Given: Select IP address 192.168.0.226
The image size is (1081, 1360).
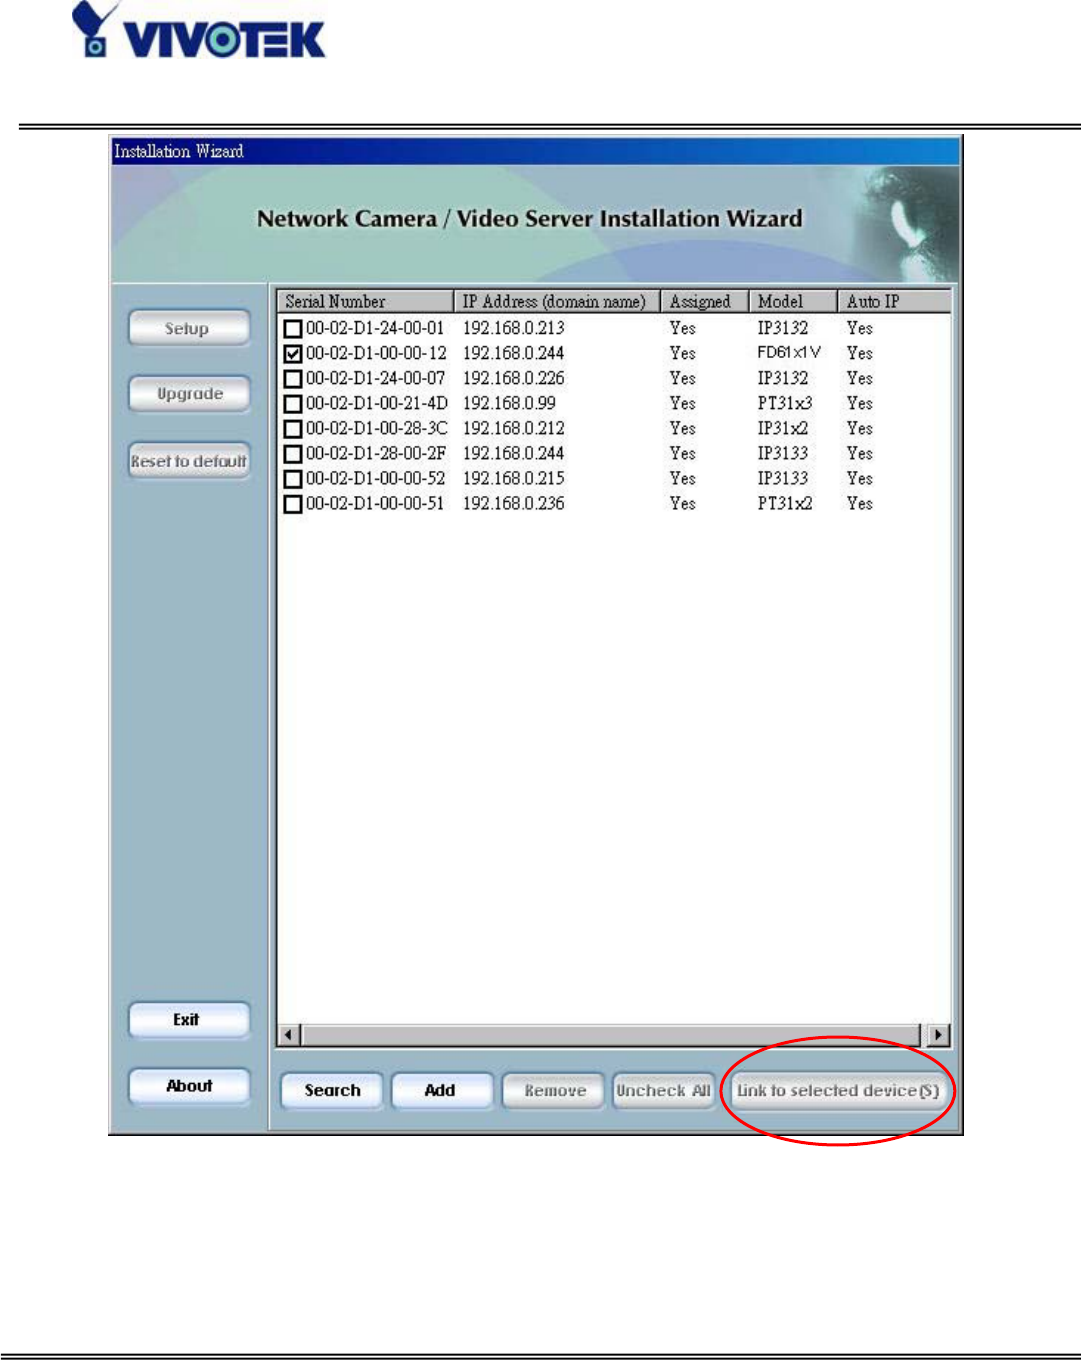Looking at the screenshot, I should tap(513, 379).
